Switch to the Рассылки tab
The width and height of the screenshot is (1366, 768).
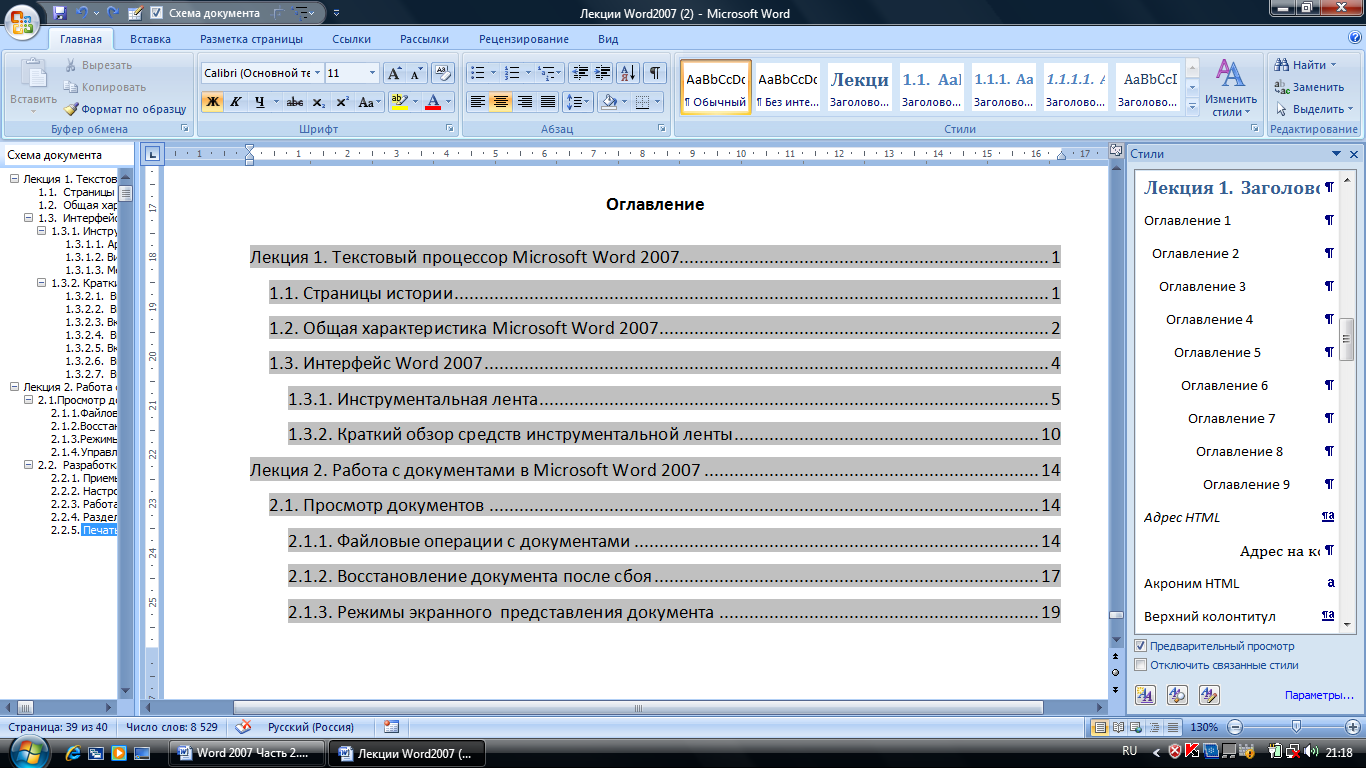coord(424,39)
